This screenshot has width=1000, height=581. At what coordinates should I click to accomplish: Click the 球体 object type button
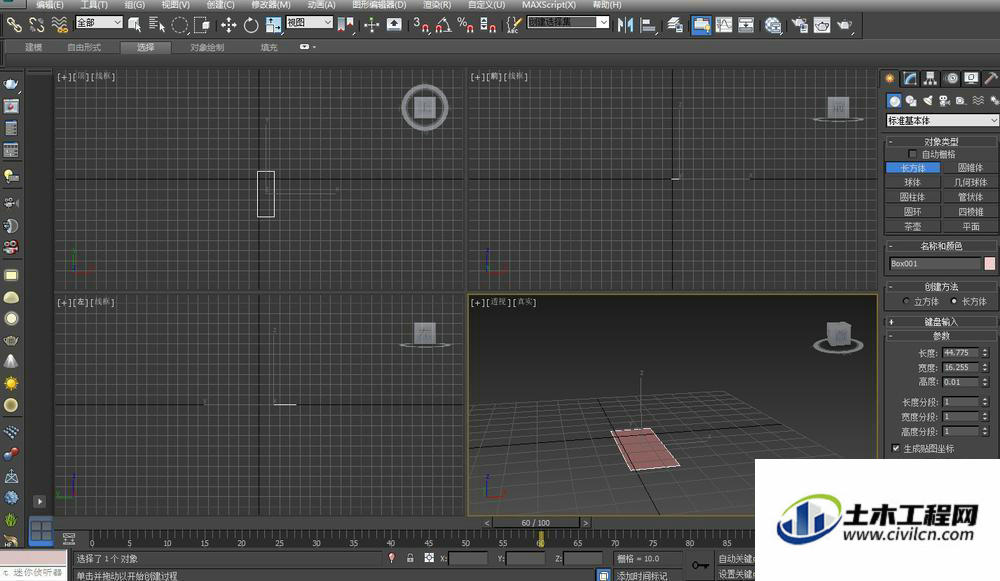(913, 182)
